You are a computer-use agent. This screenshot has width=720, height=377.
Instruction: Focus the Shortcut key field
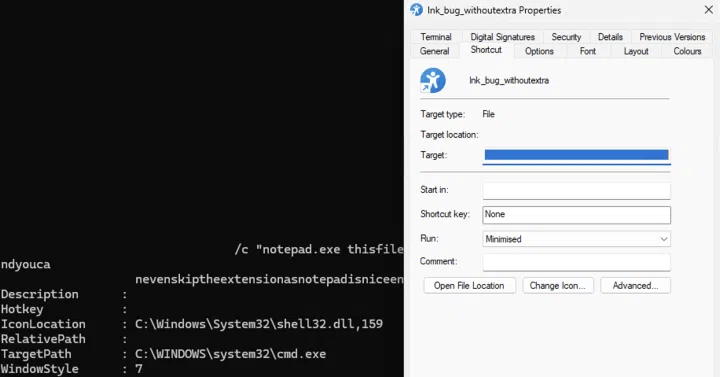coord(576,214)
